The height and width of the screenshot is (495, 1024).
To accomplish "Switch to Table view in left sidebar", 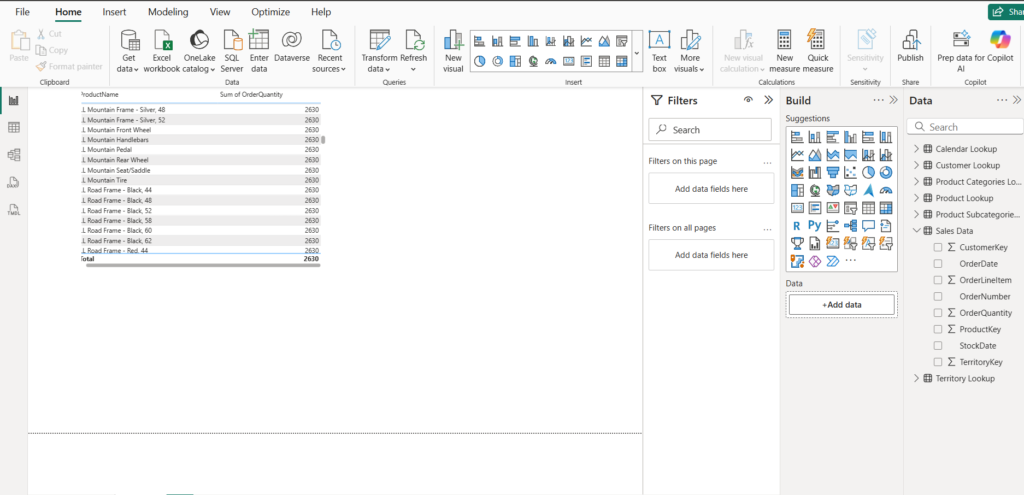I will [14, 128].
